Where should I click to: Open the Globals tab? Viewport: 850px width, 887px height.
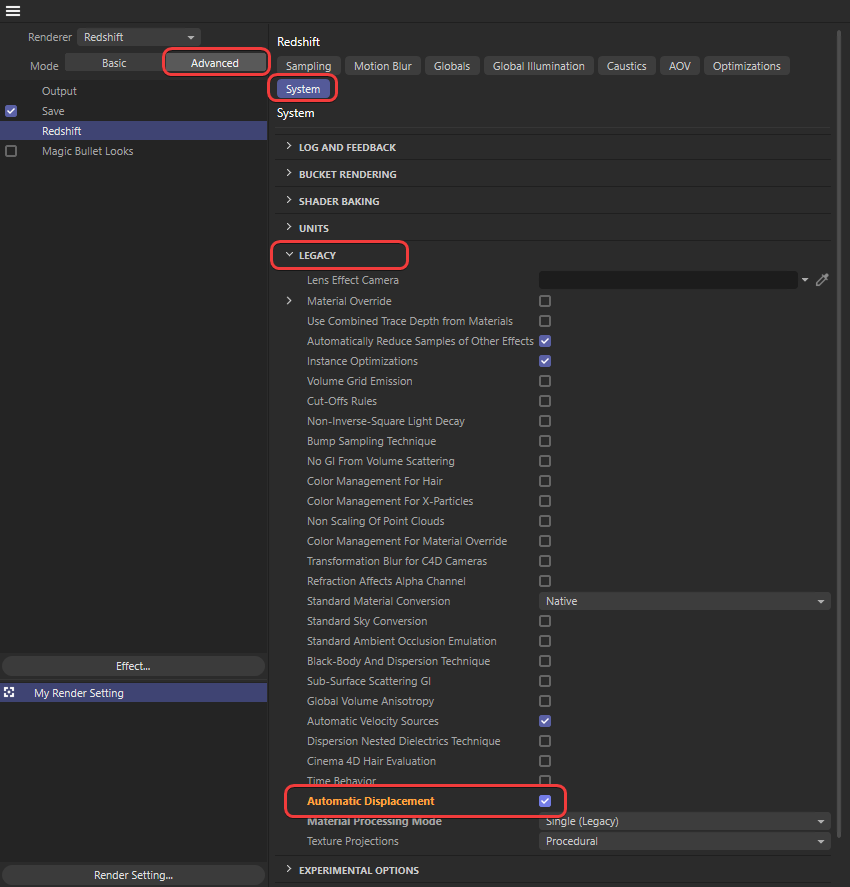pos(452,66)
